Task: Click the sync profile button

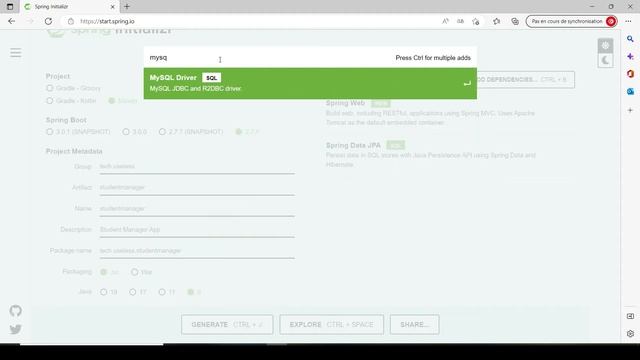Action: [571, 21]
